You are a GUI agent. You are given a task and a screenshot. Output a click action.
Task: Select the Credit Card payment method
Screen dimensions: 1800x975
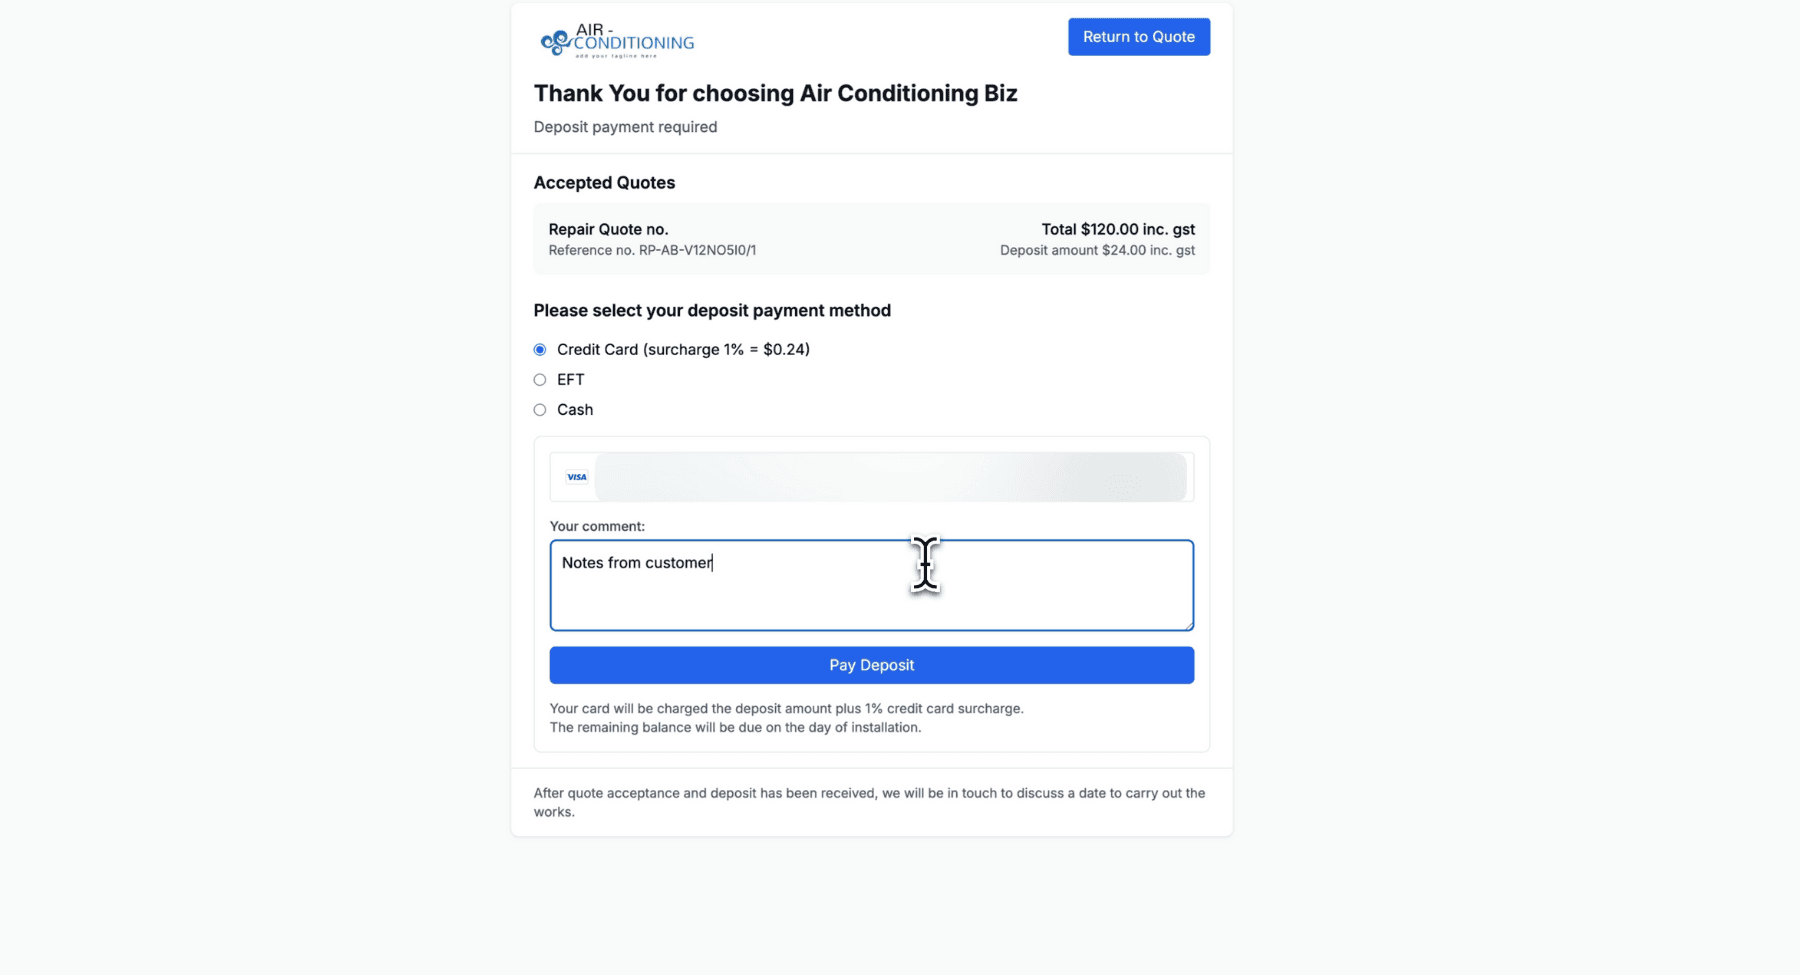[x=540, y=349]
